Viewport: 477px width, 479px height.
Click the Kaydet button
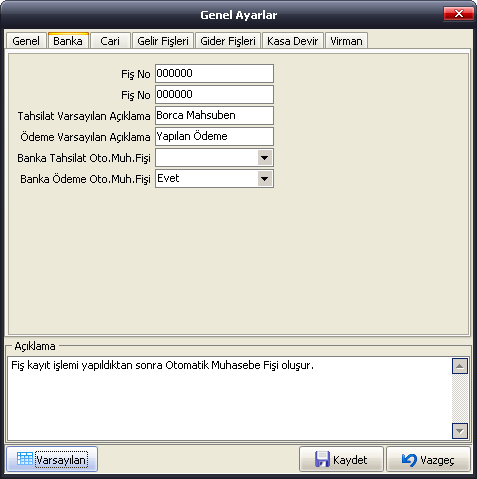click(x=341, y=459)
